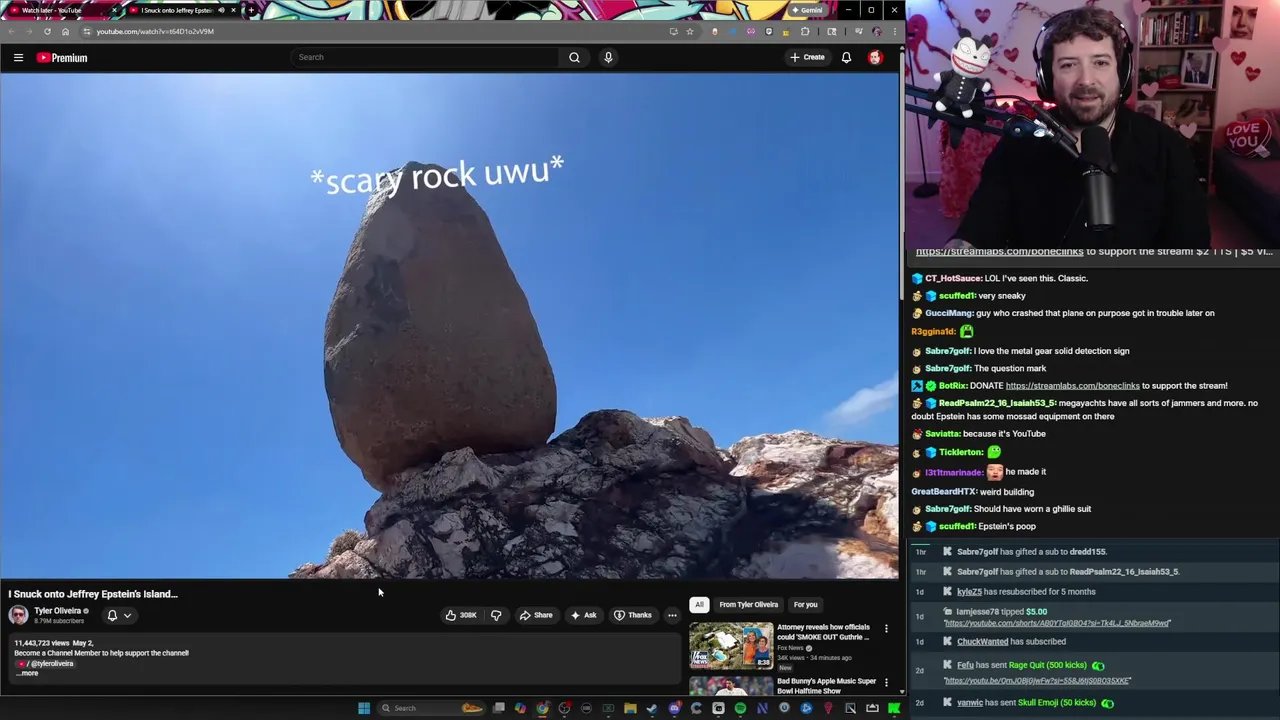Bookmark this page with star icon
This screenshot has width=1280, height=720.
tap(689, 31)
